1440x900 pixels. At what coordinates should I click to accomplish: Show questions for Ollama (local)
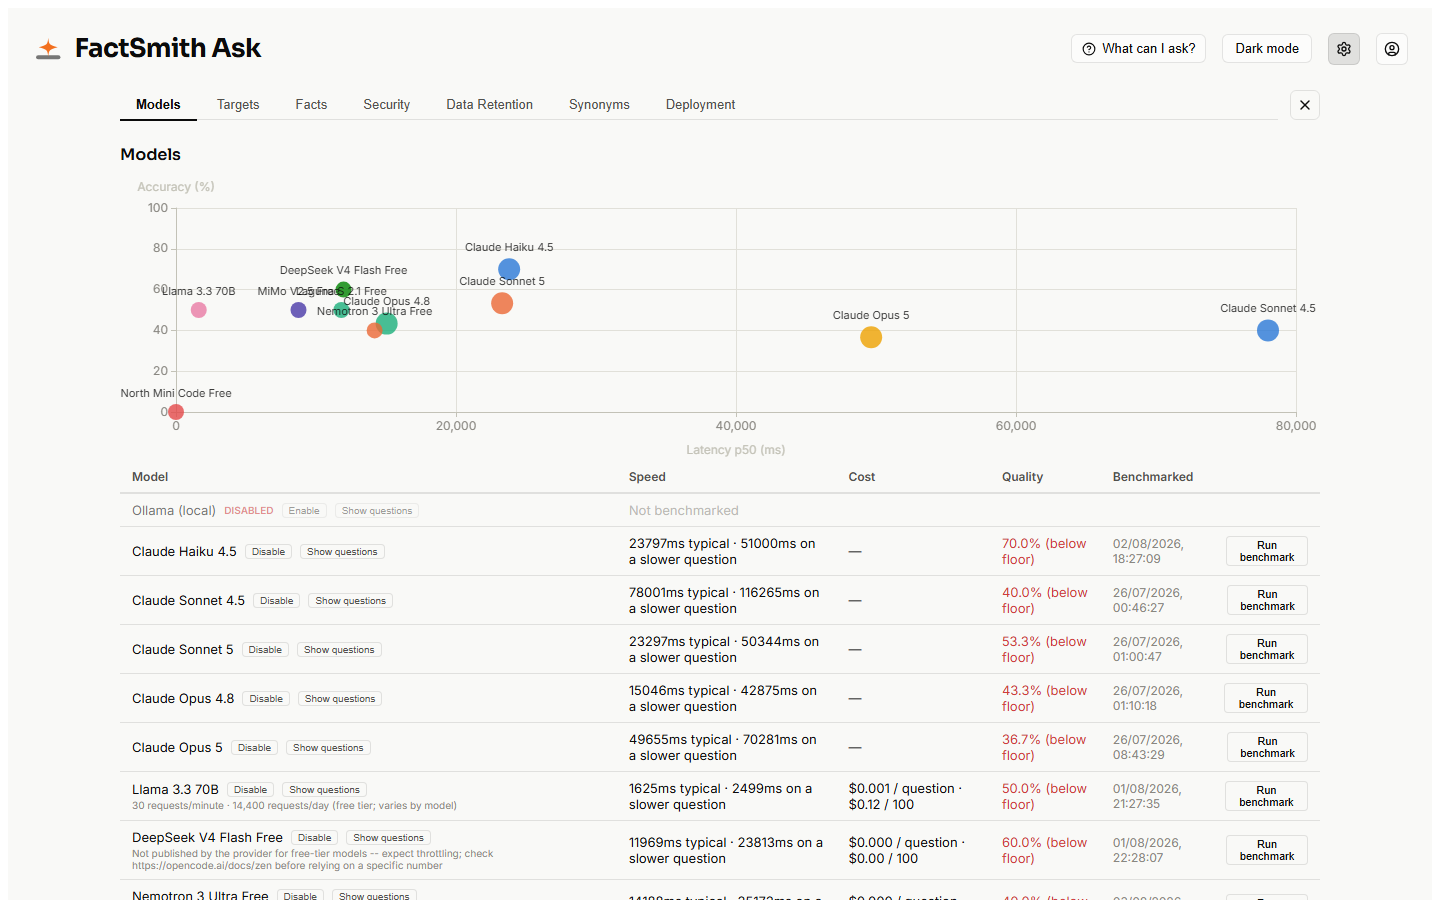coord(377,511)
